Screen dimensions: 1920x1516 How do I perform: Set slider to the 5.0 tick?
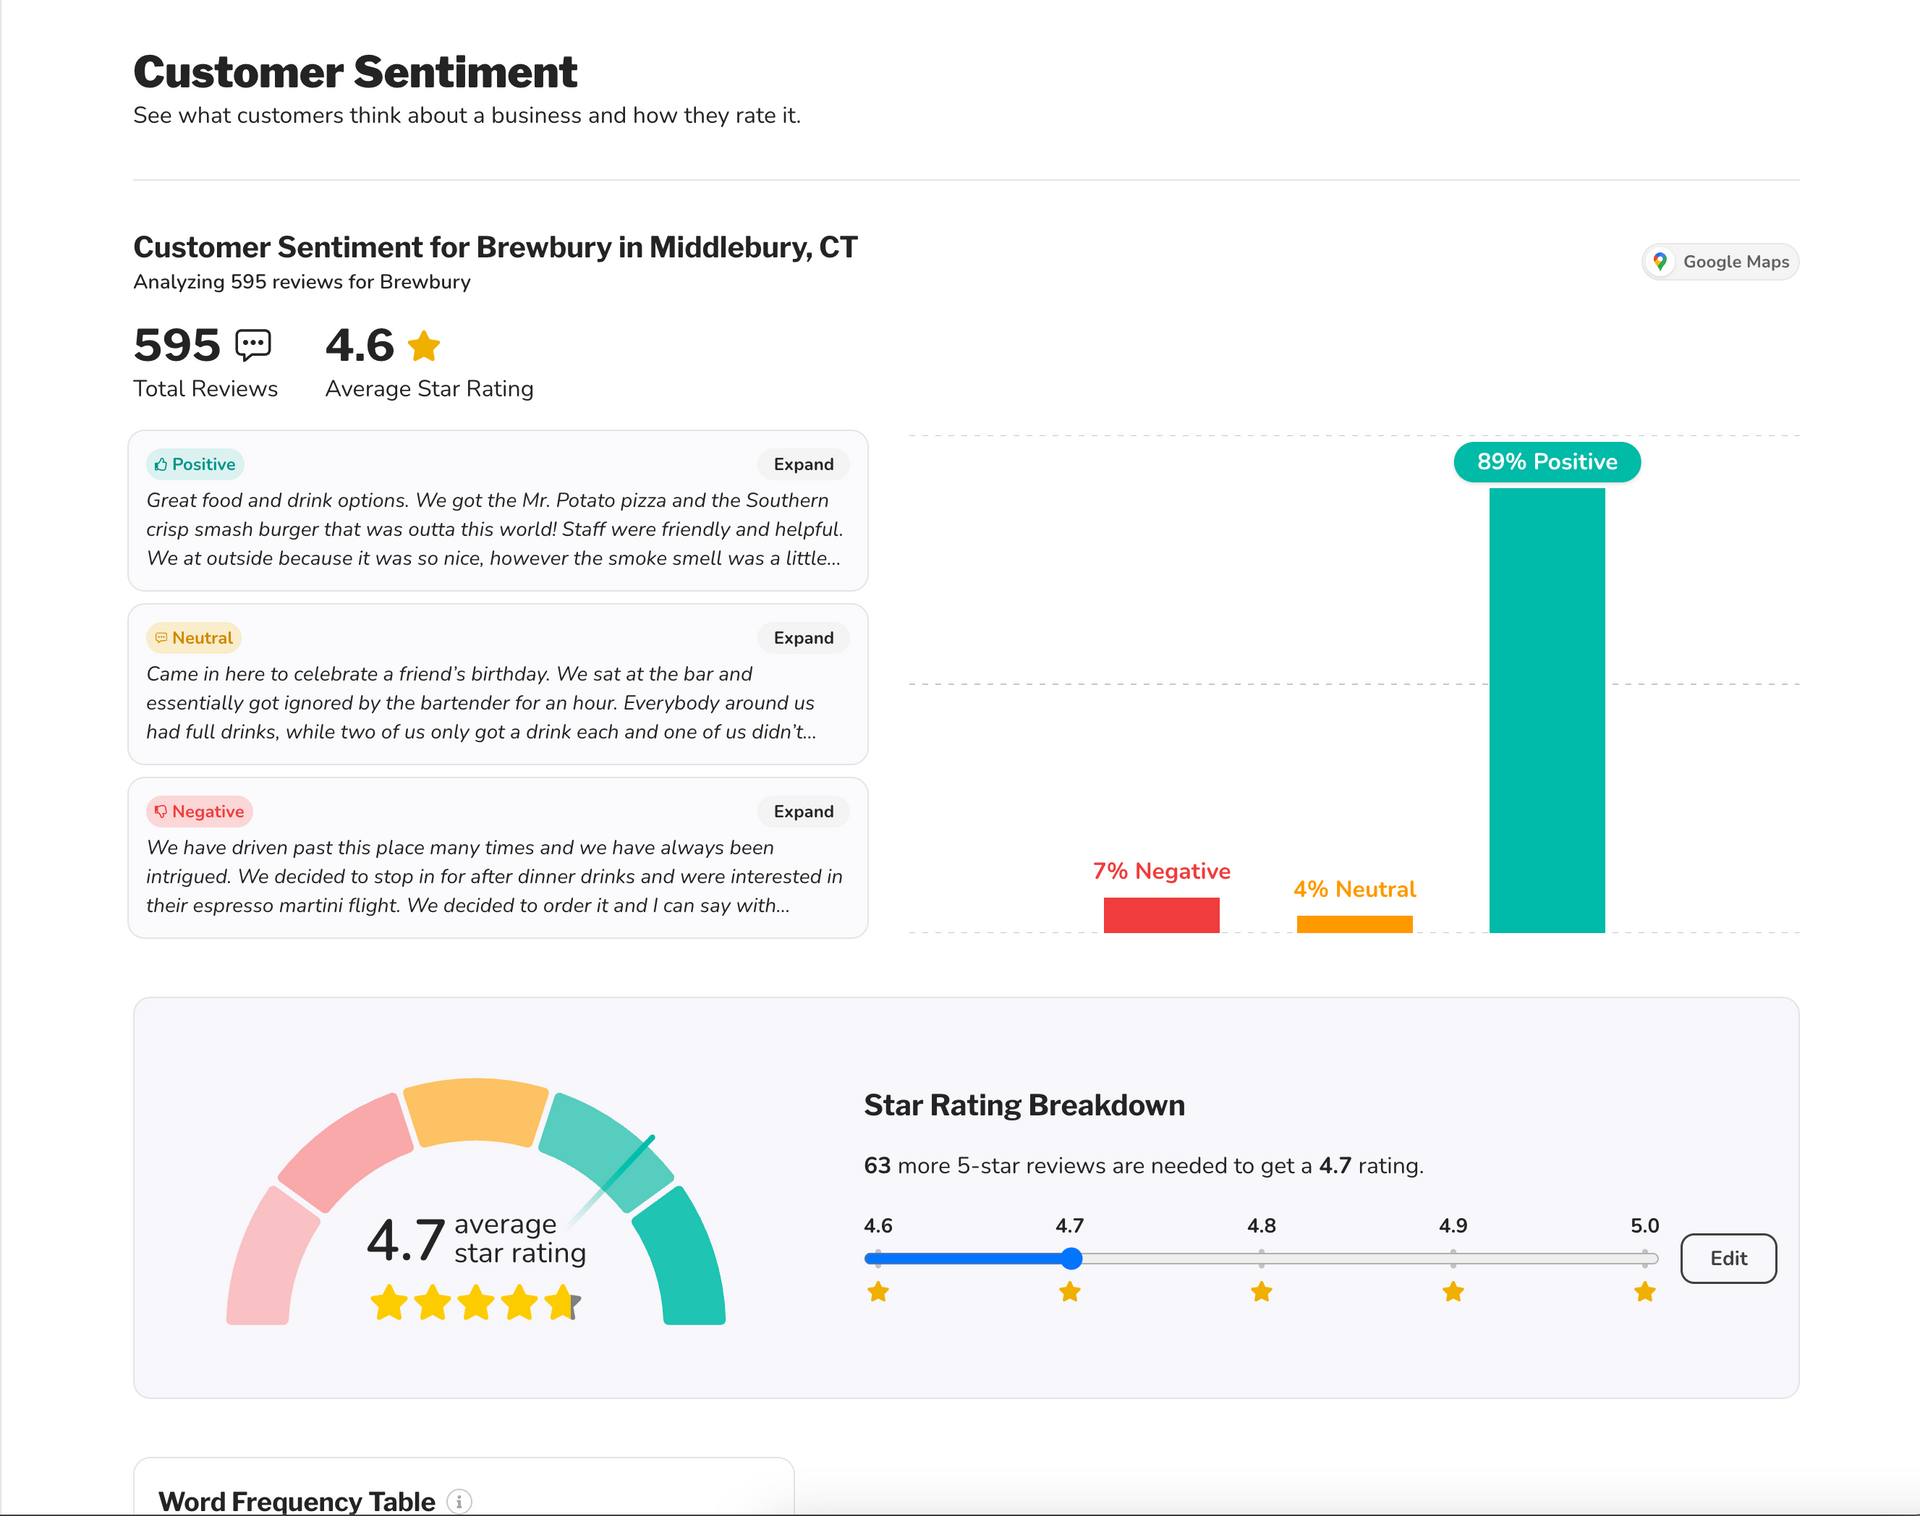pos(1645,1258)
